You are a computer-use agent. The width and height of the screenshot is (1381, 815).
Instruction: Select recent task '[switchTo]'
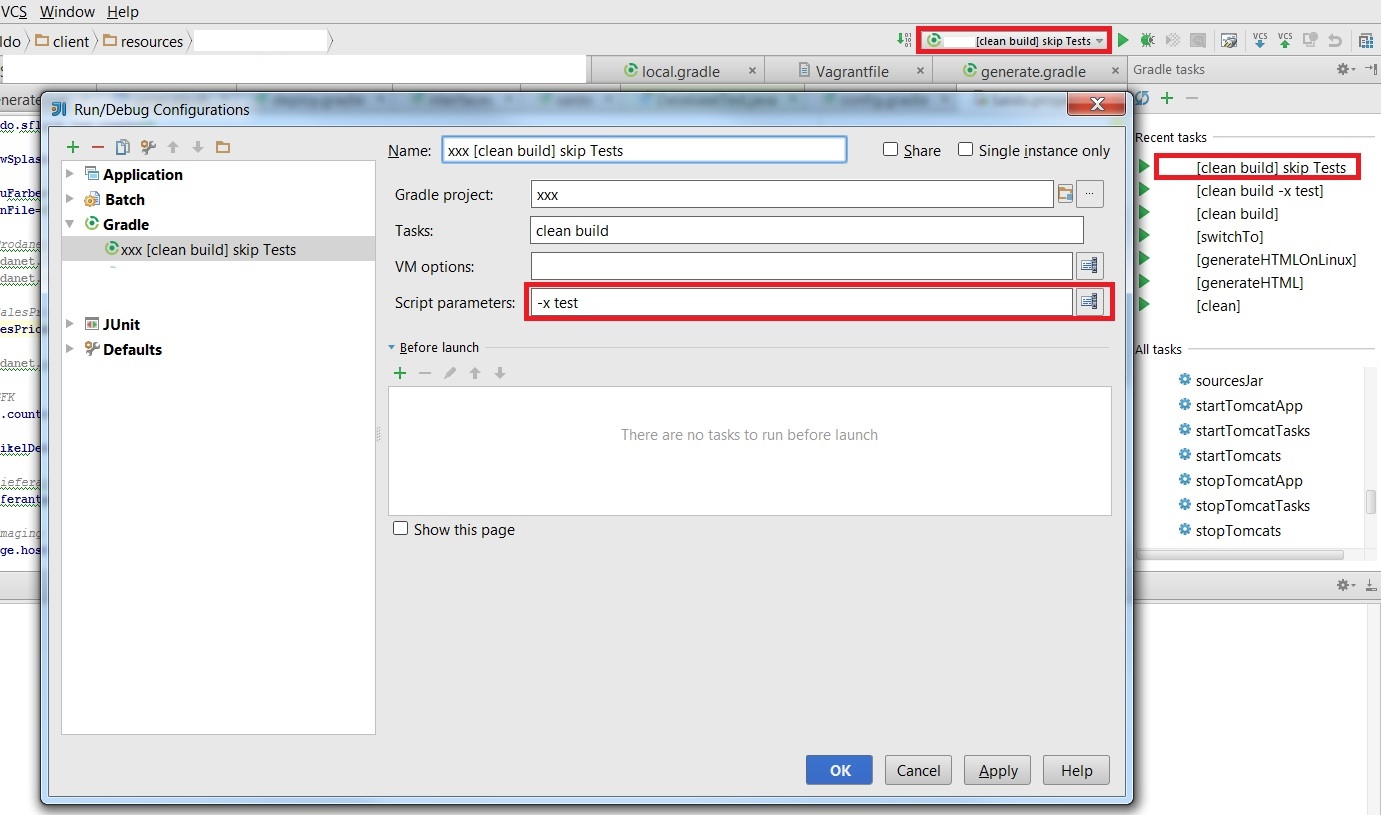point(1229,236)
